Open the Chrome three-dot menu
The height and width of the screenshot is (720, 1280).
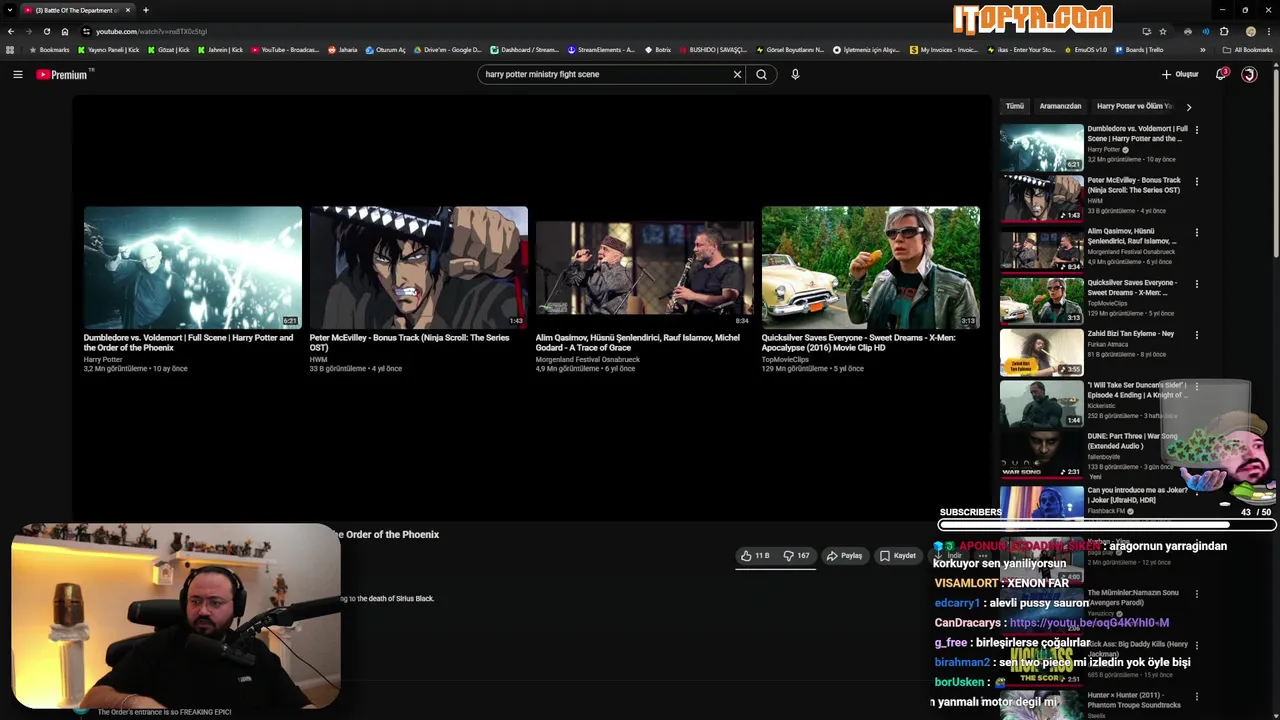tap(1268, 31)
